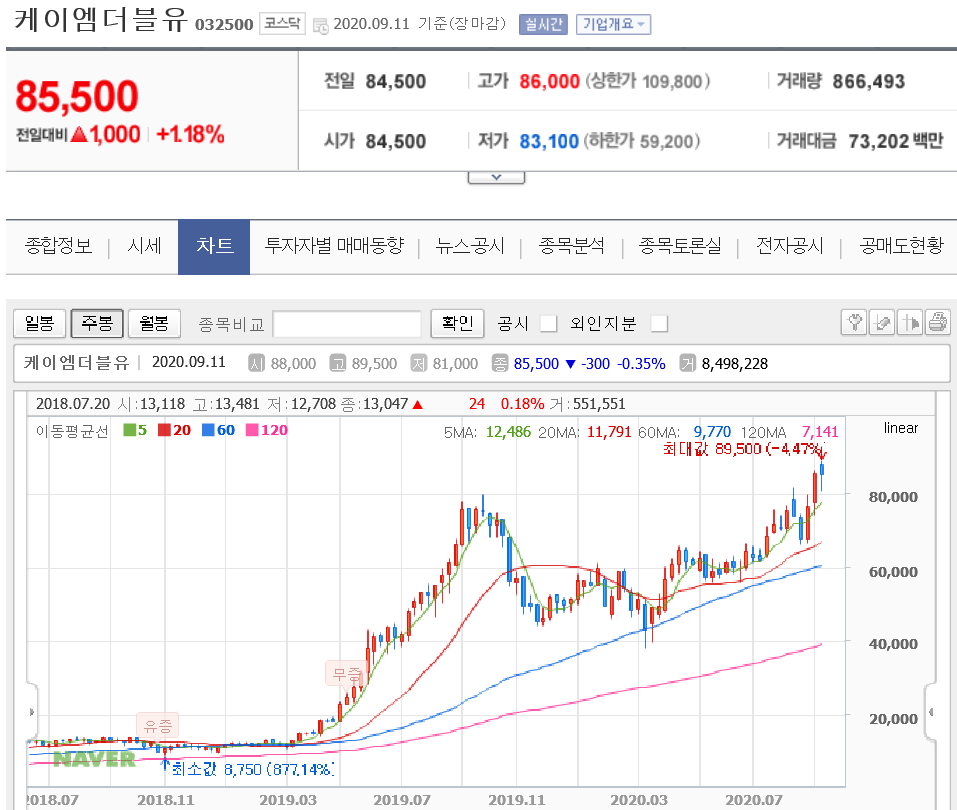Click the 유증 event marker on chart
957x810 pixels.
[x=157, y=726]
